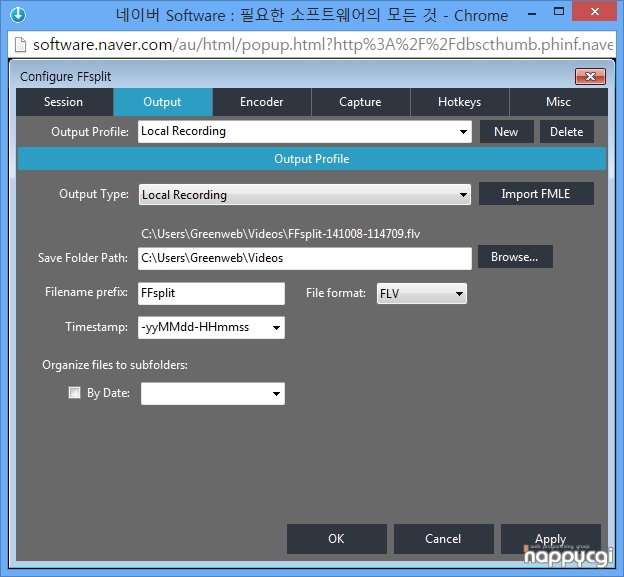Click the New profile button
Image resolution: width=624 pixels, height=577 pixels.
506,132
